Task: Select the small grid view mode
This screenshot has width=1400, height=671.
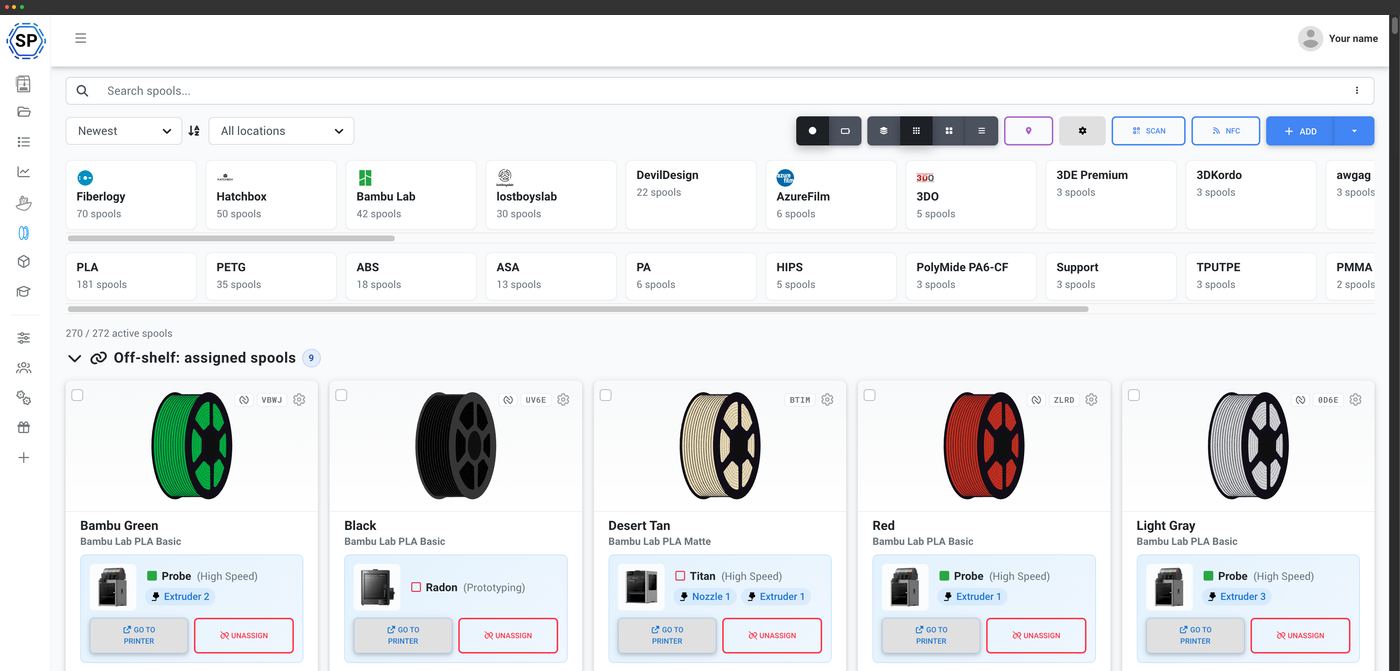Action: click(916, 131)
